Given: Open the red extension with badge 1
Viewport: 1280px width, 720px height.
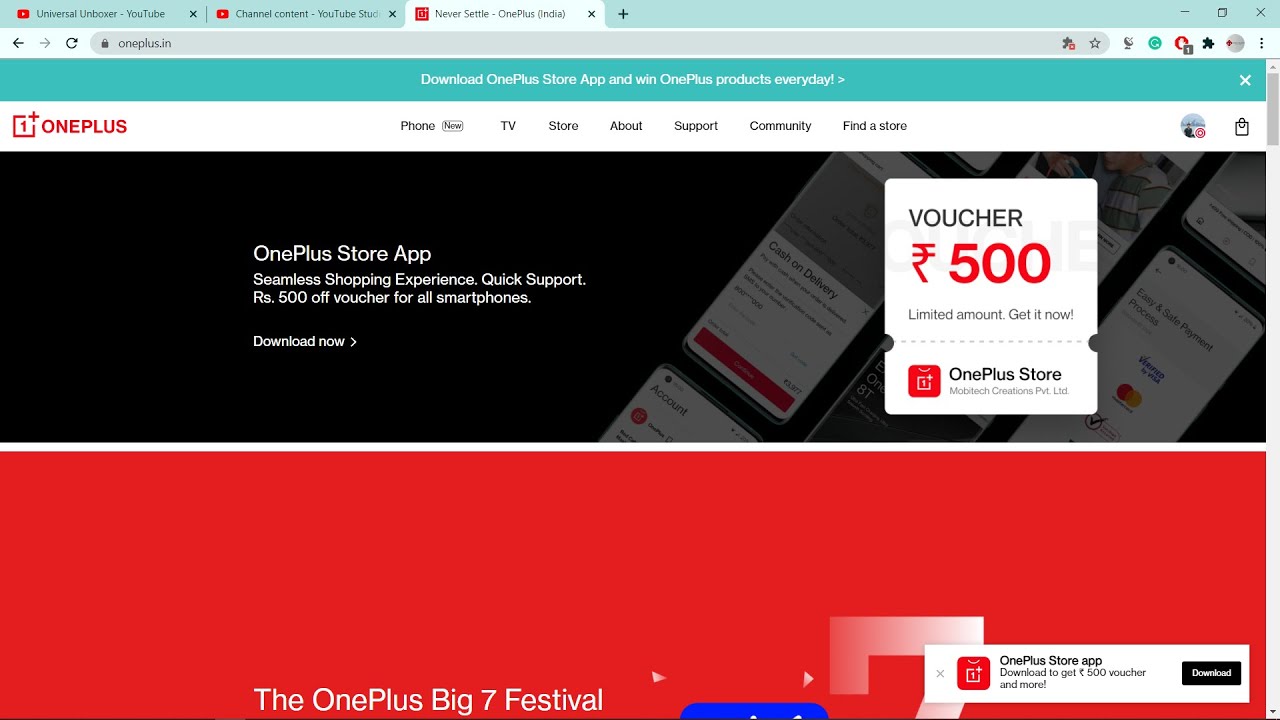Looking at the screenshot, I should click(1182, 44).
